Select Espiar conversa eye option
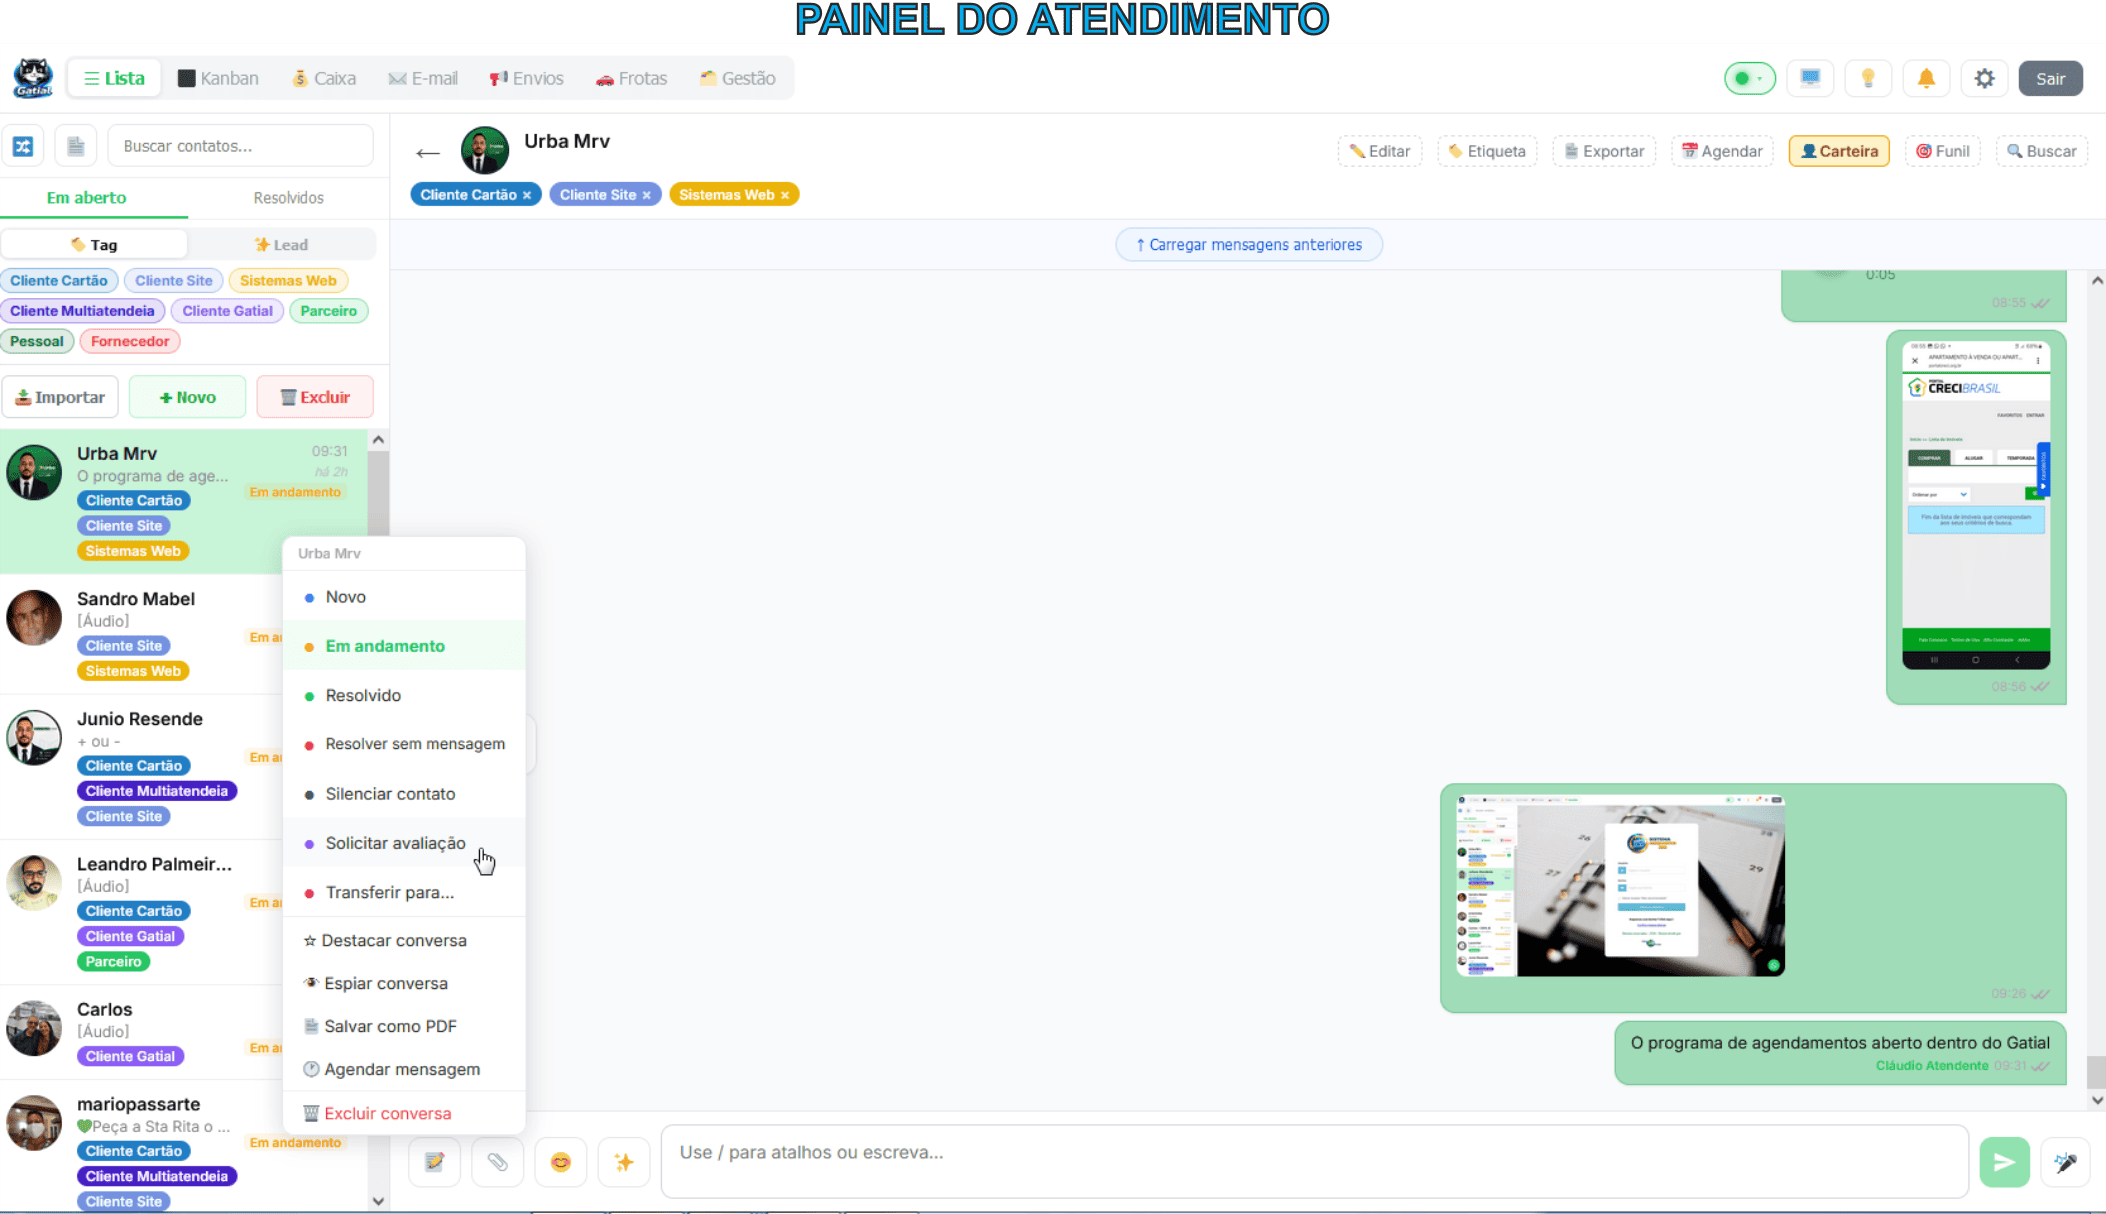Image resolution: width=2106 pixels, height=1214 pixels. (404, 983)
